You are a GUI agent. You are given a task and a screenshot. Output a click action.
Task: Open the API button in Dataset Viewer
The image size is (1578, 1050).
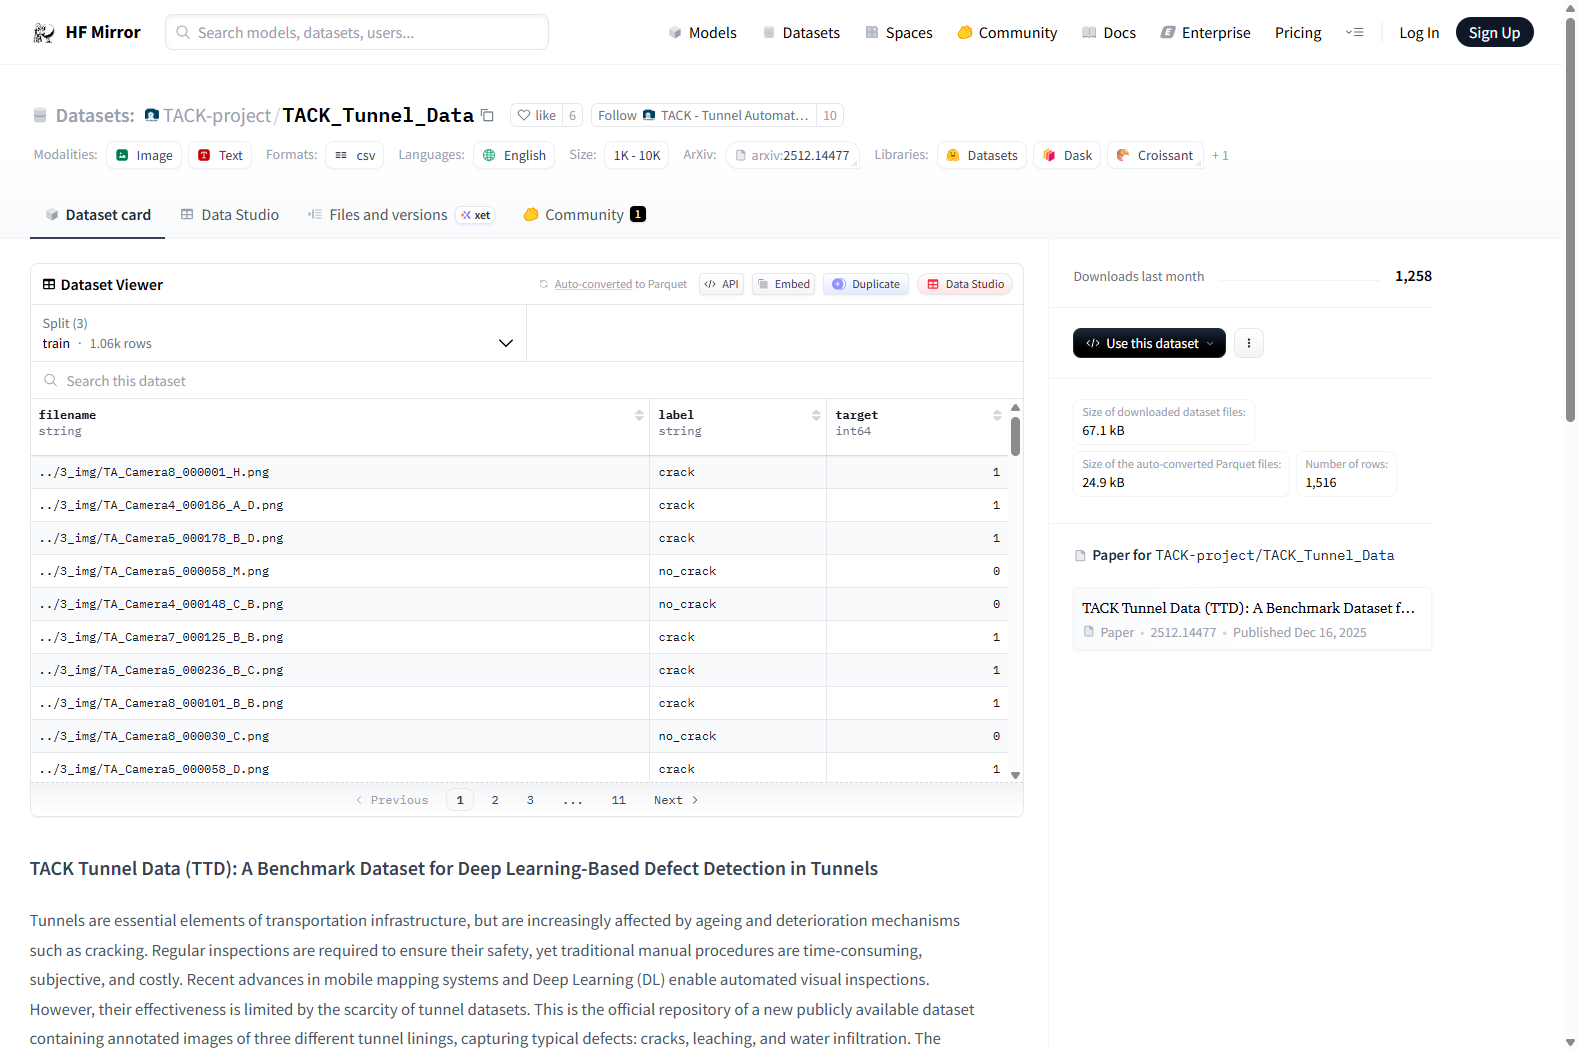click(x=721, y=284)
